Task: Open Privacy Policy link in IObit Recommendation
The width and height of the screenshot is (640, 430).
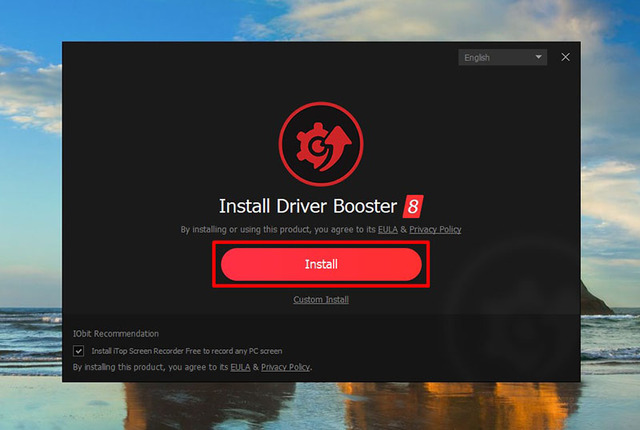Action: (x=285, y=367)
